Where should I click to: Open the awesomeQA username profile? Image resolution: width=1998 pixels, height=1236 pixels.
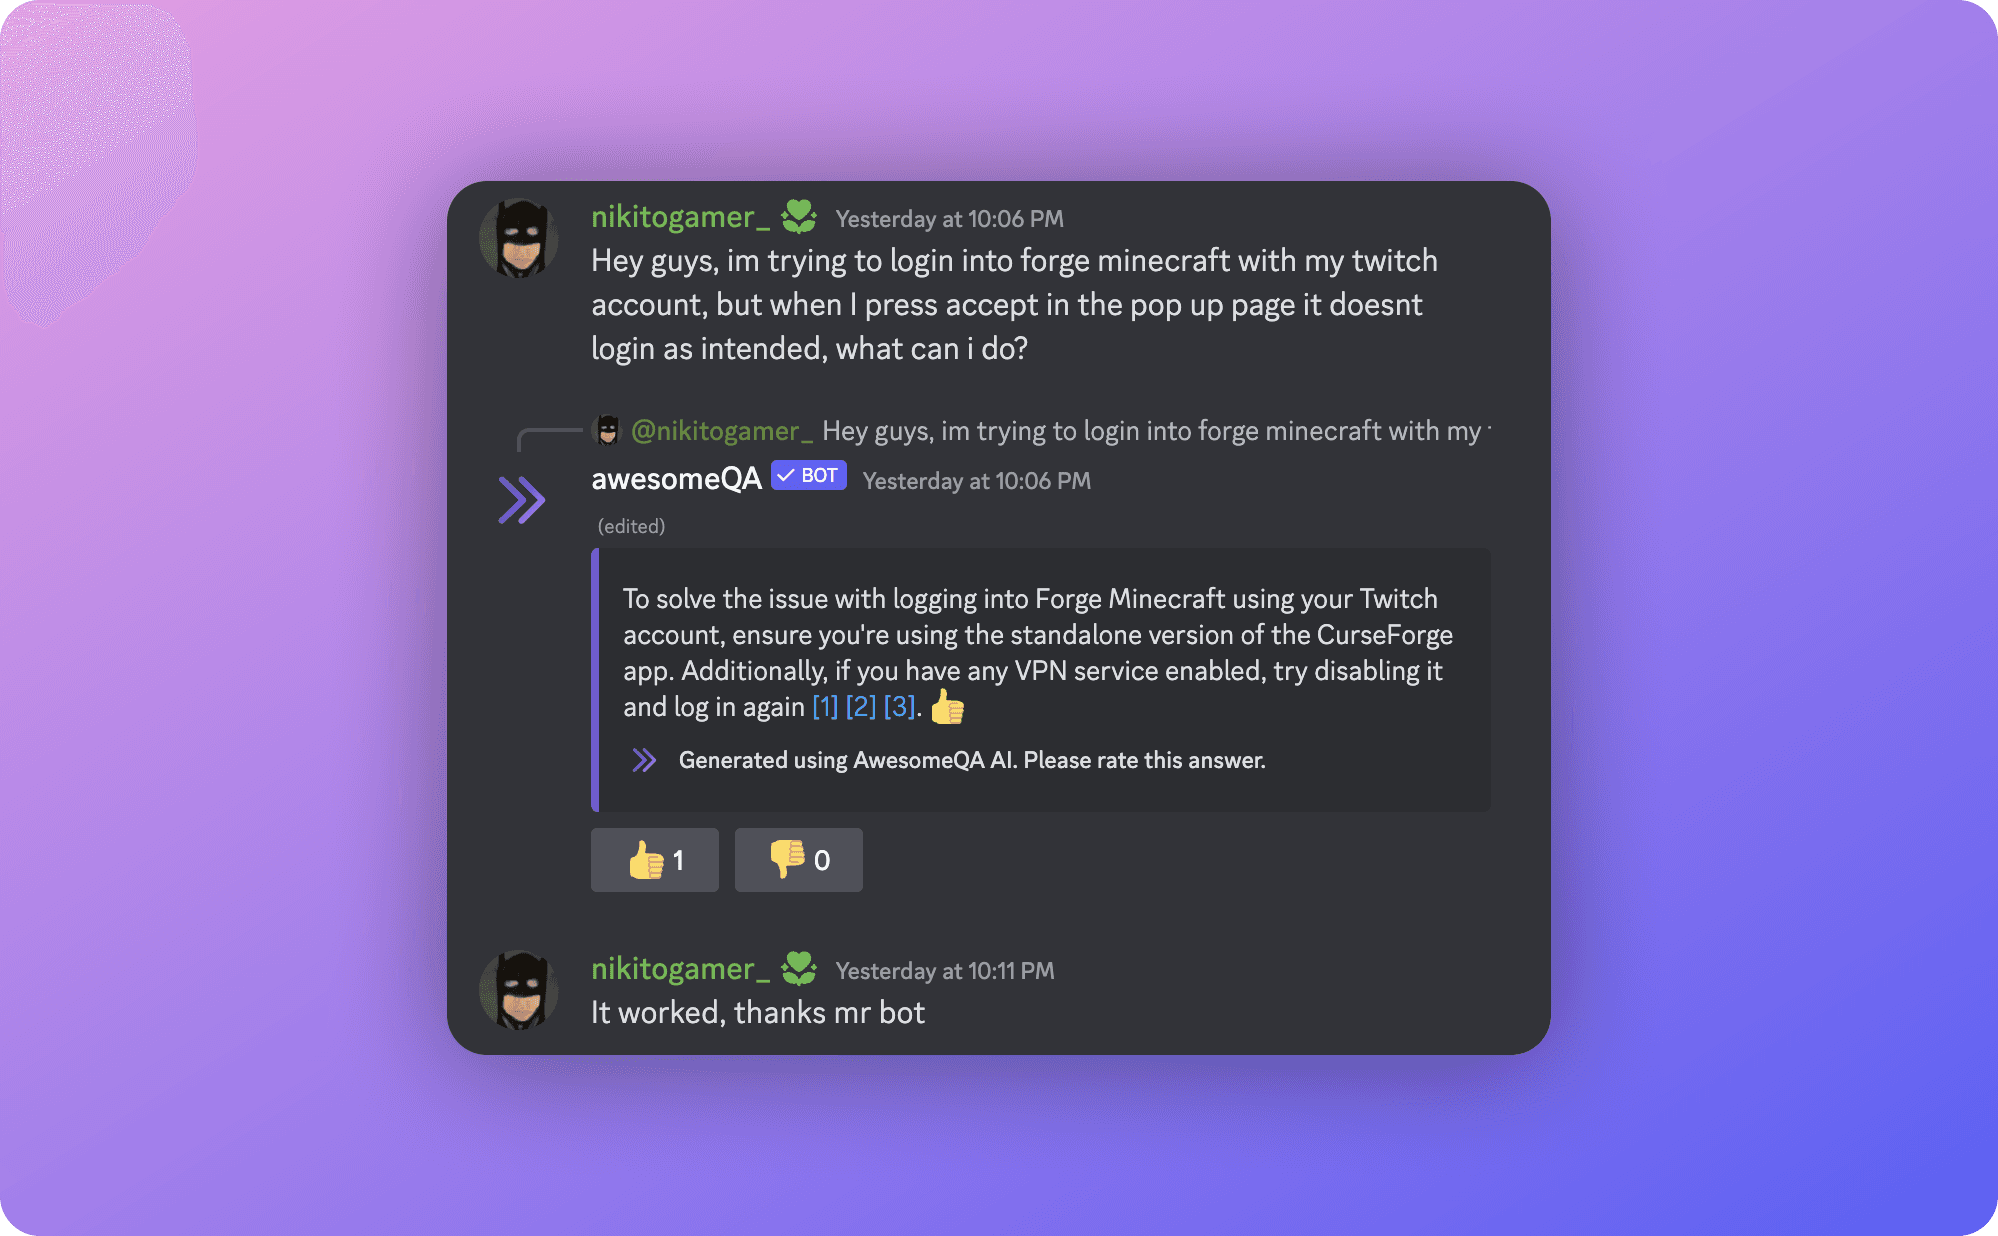pos(676,479)
